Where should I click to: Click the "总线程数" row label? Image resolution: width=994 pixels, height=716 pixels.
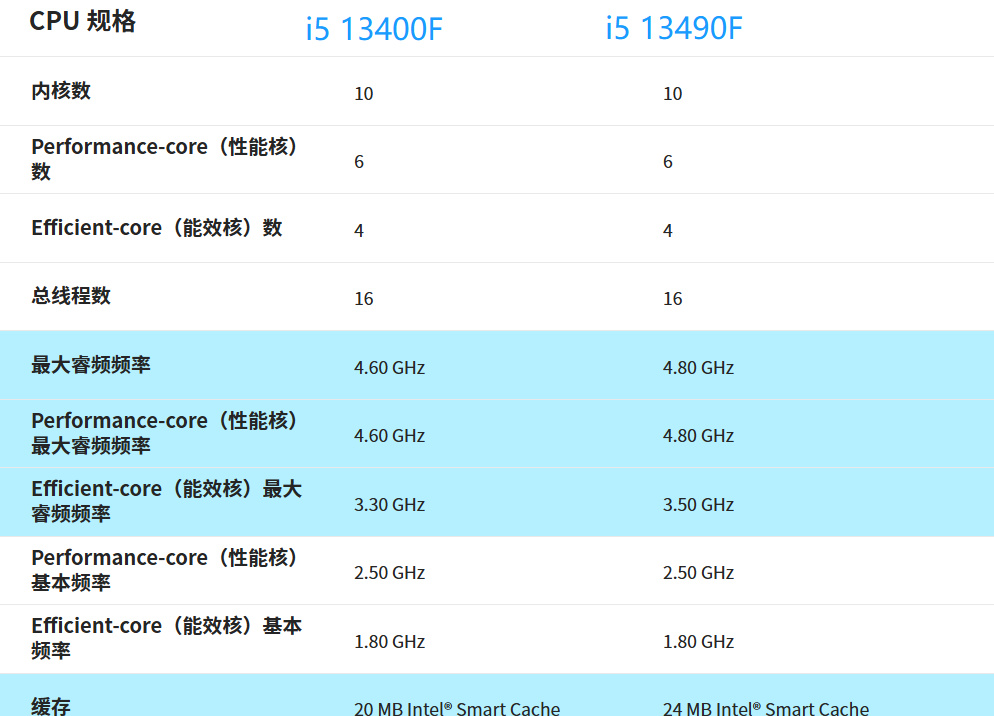(x=71, y=296)
